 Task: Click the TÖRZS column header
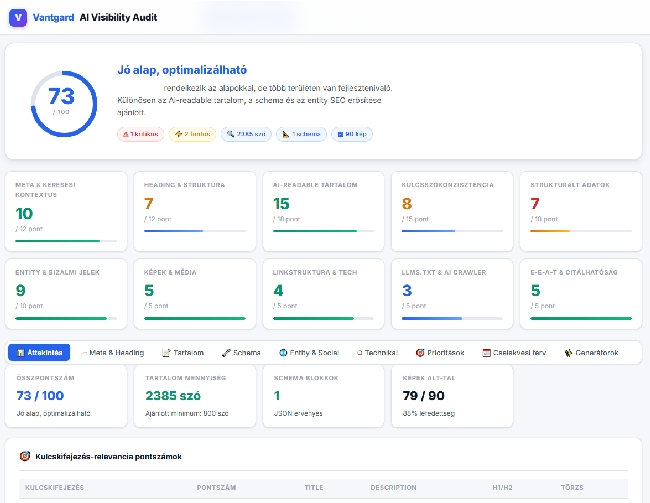[572, 488]
